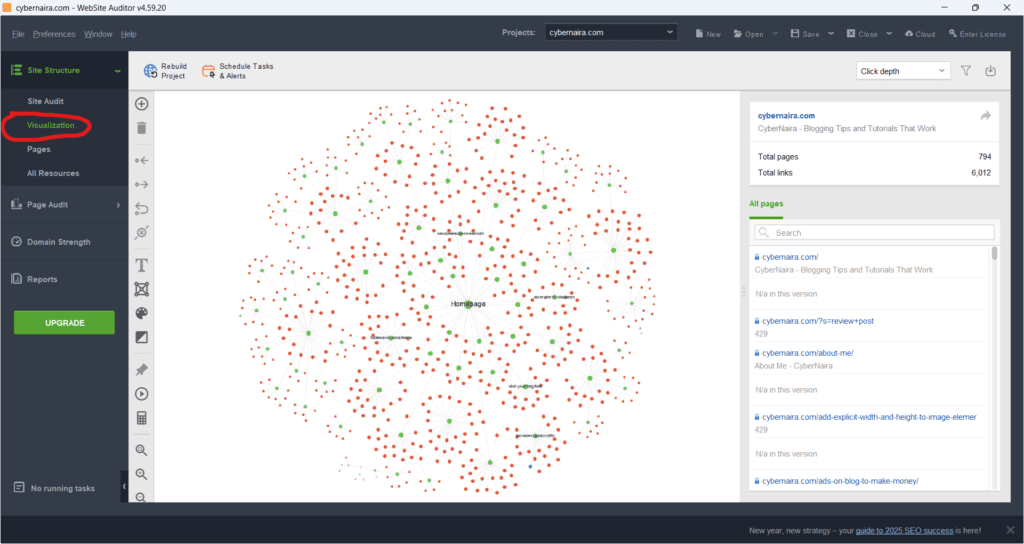Click Enter License
This screenshot has height=544, width=1024.
pos(978,34)
